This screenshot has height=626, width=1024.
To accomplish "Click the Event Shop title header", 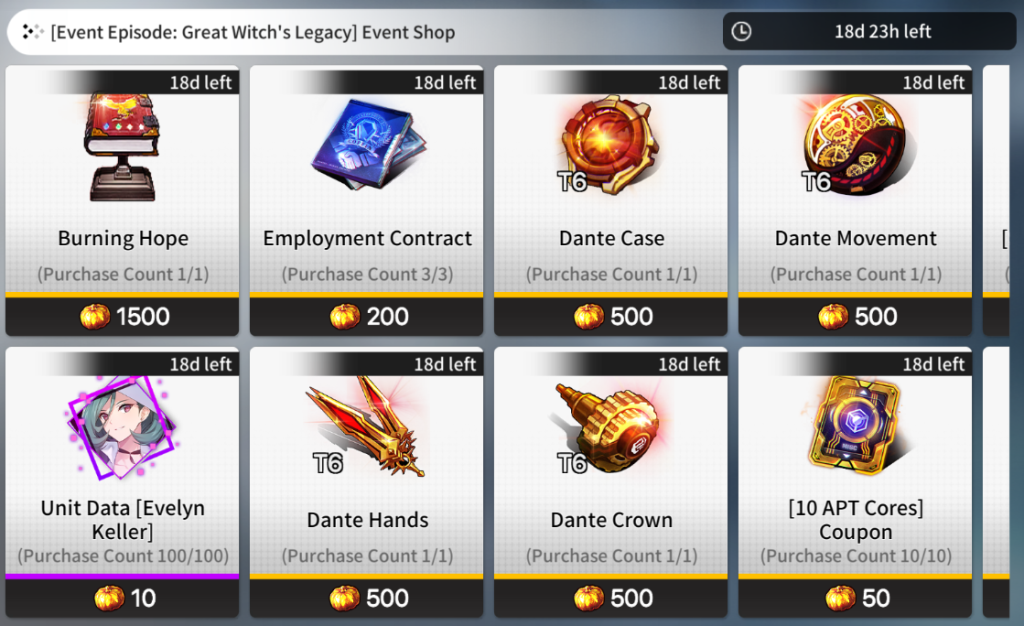I will pyautogui.click(x=253, y=32).
